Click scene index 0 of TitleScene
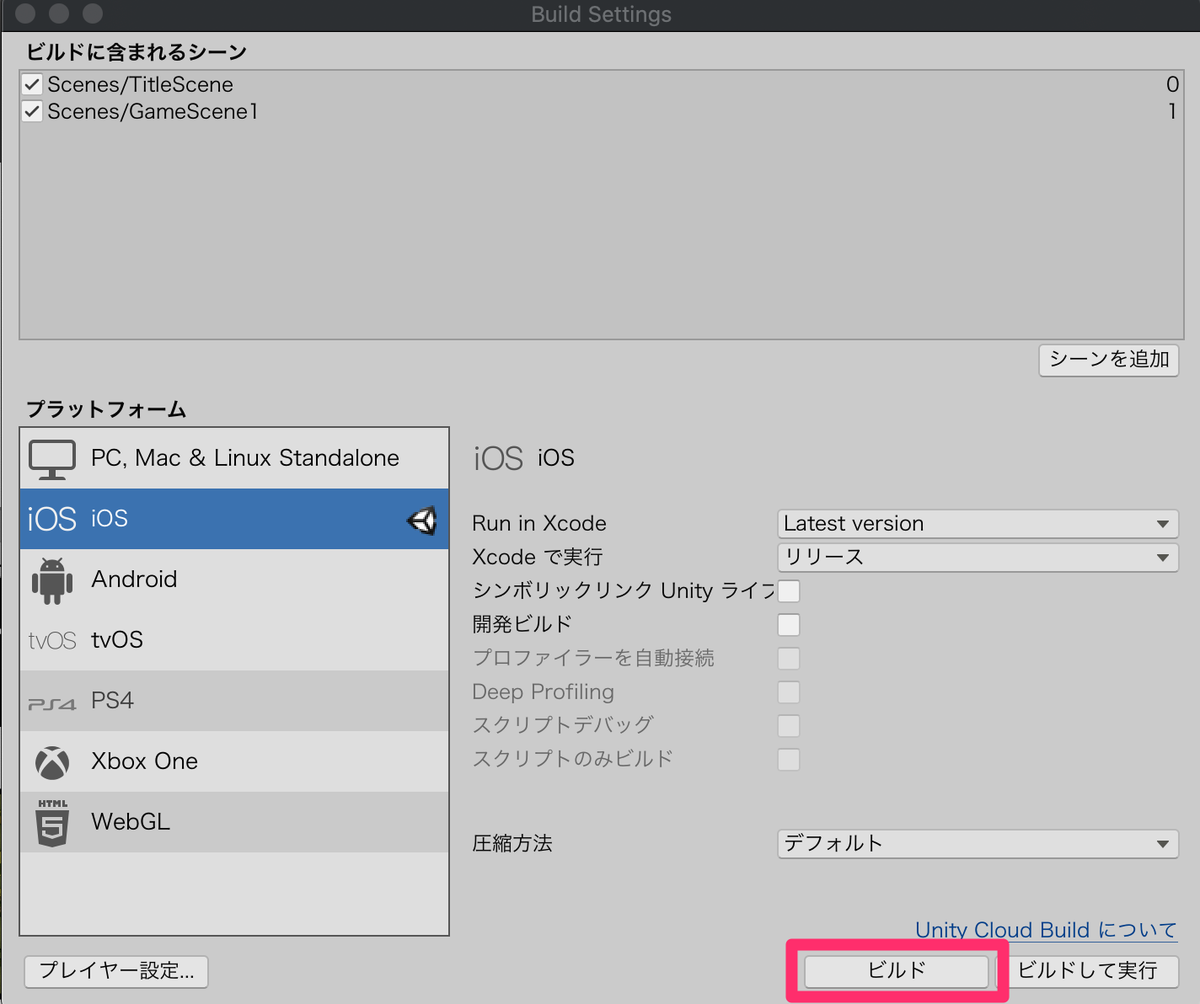The width and height of the screenshot is (1200, 1004). point(1172,85)
